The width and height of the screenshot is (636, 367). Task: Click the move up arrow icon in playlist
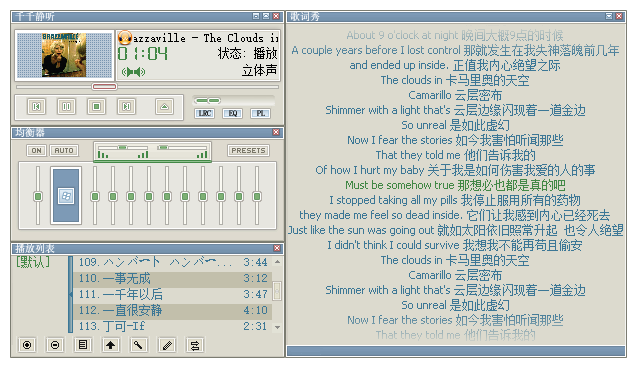click(x=111, y=345)
